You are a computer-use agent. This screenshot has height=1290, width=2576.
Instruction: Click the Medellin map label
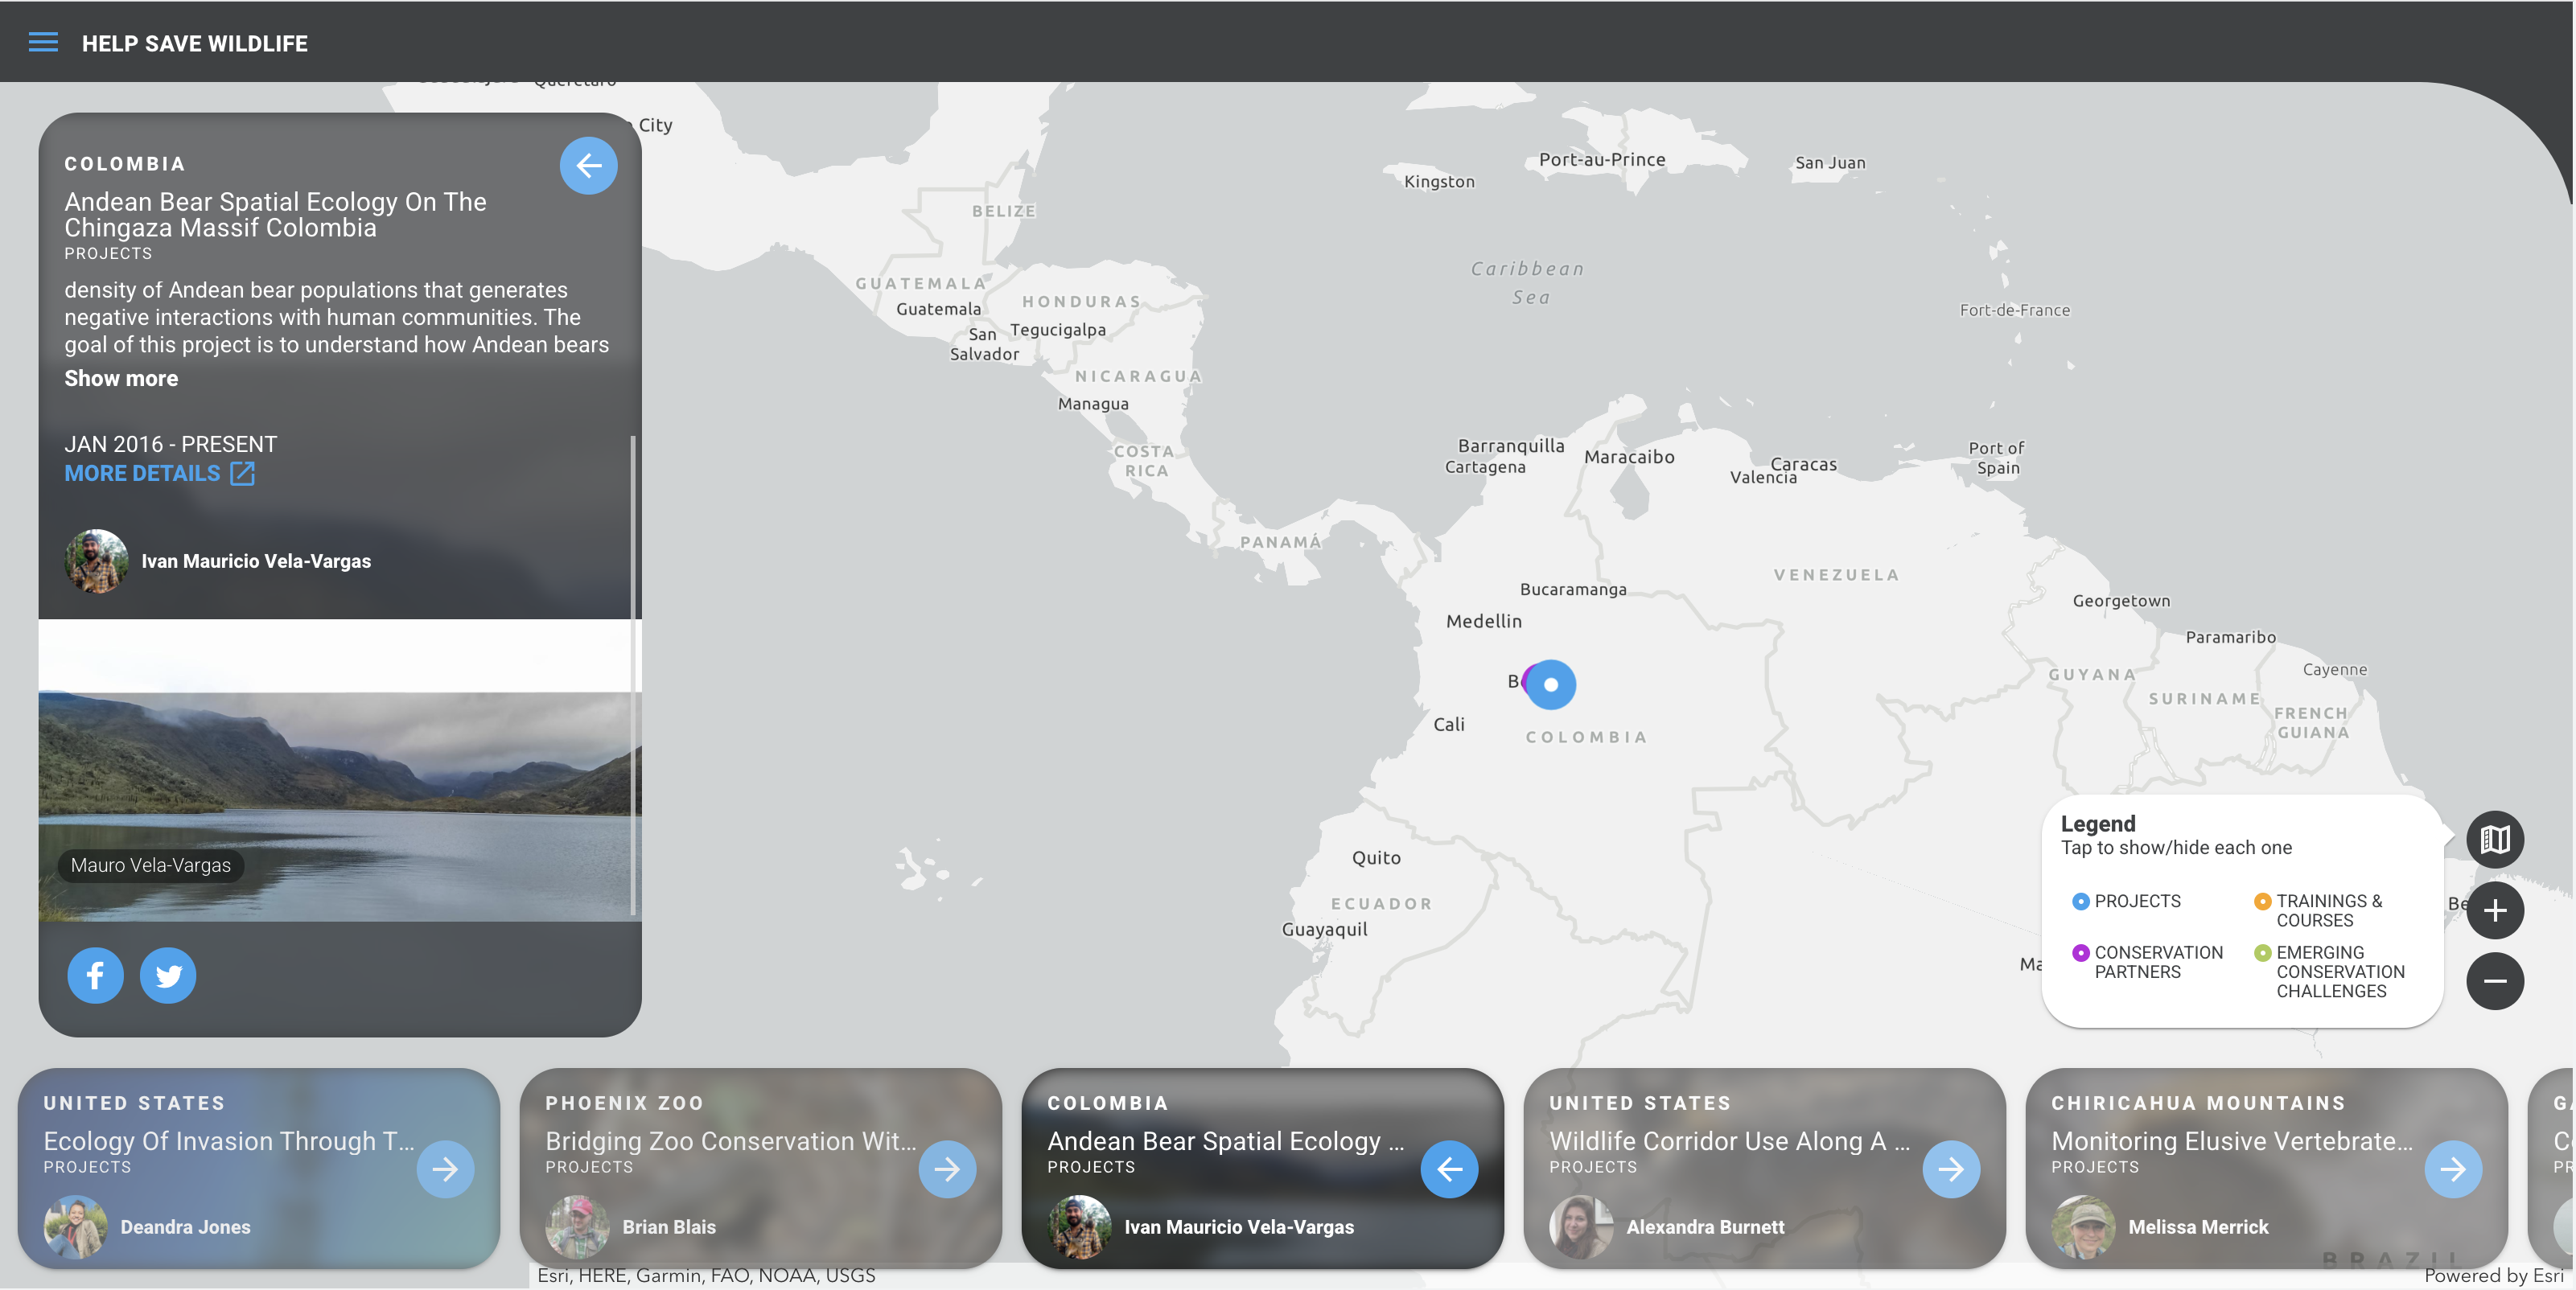tap(1484, 621)
